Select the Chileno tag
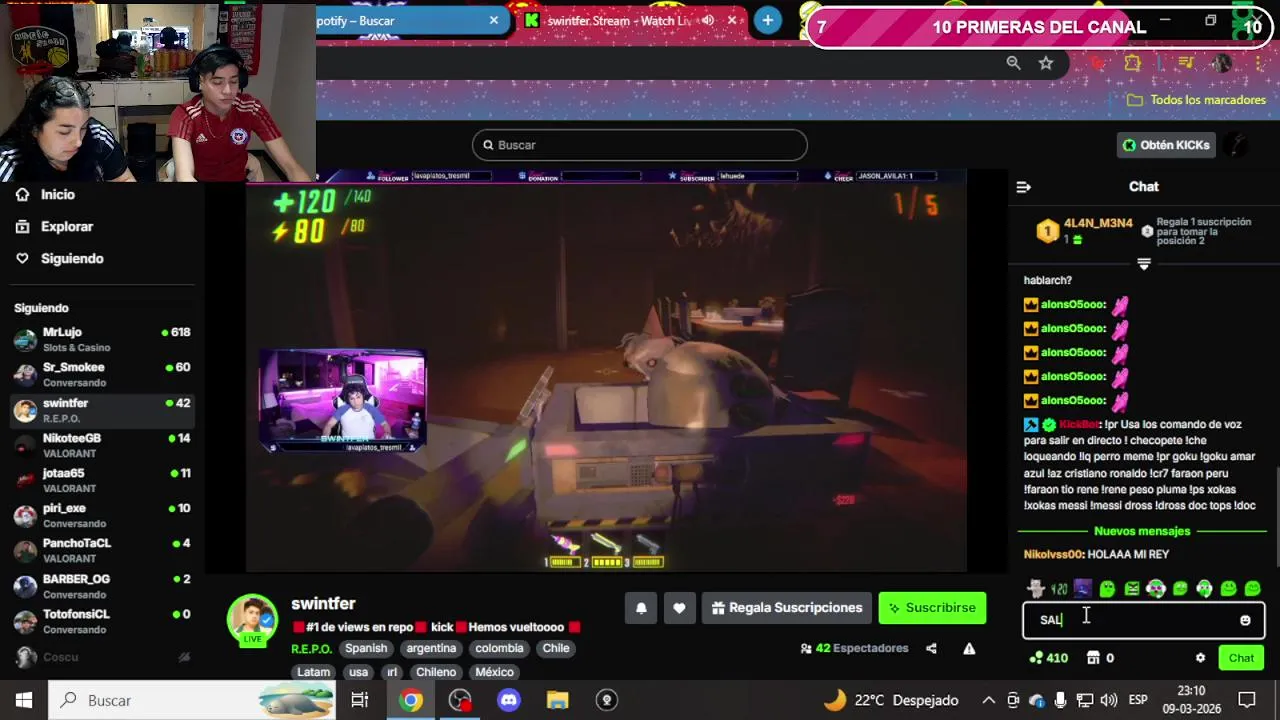Image resolution: width=1280 pixels, height=720 pixels. point(436,672)
